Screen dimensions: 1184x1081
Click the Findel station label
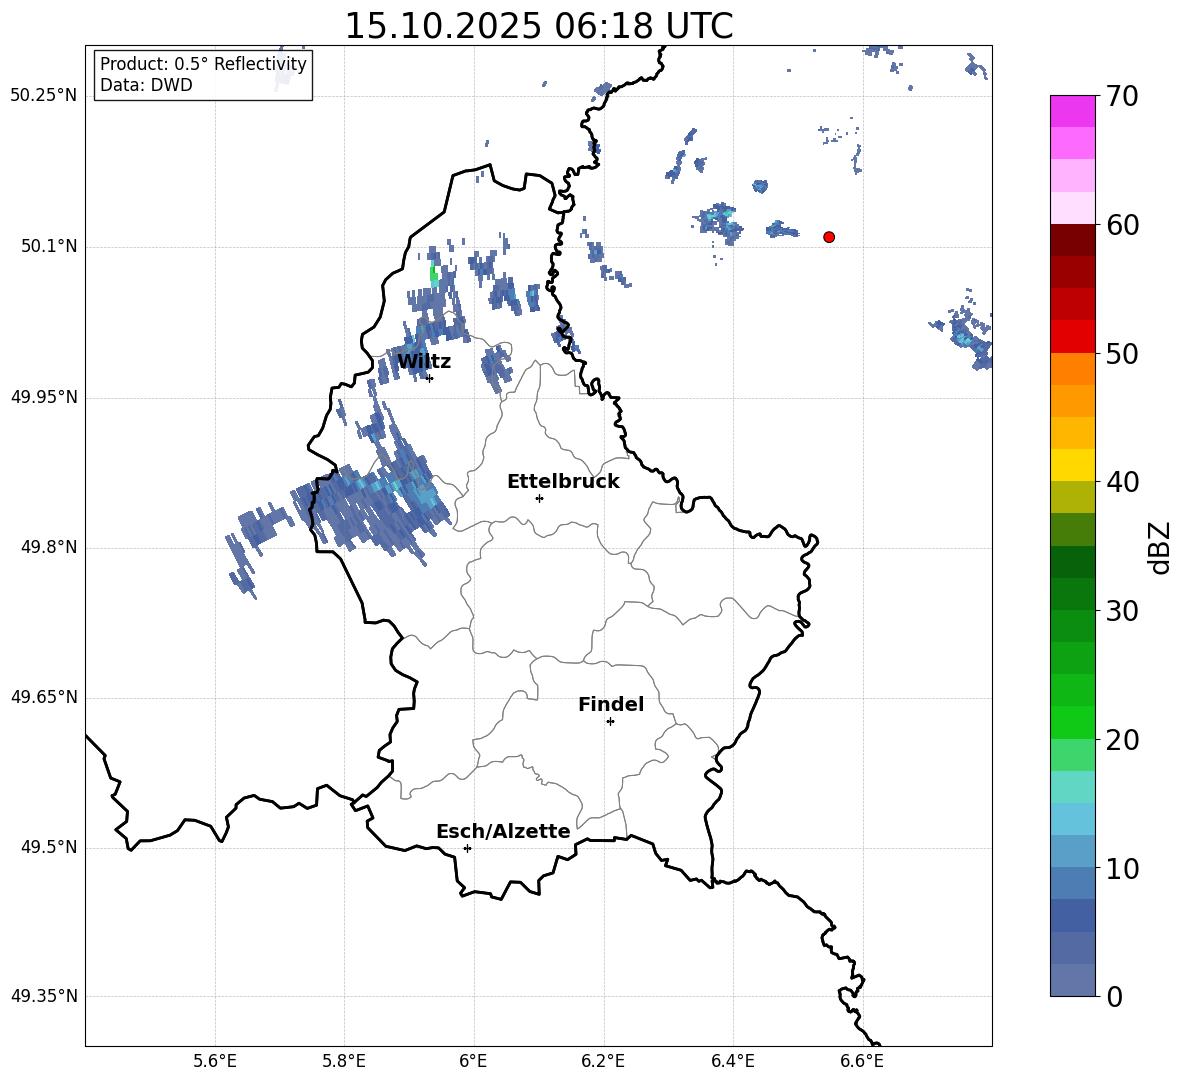point(611,704)
